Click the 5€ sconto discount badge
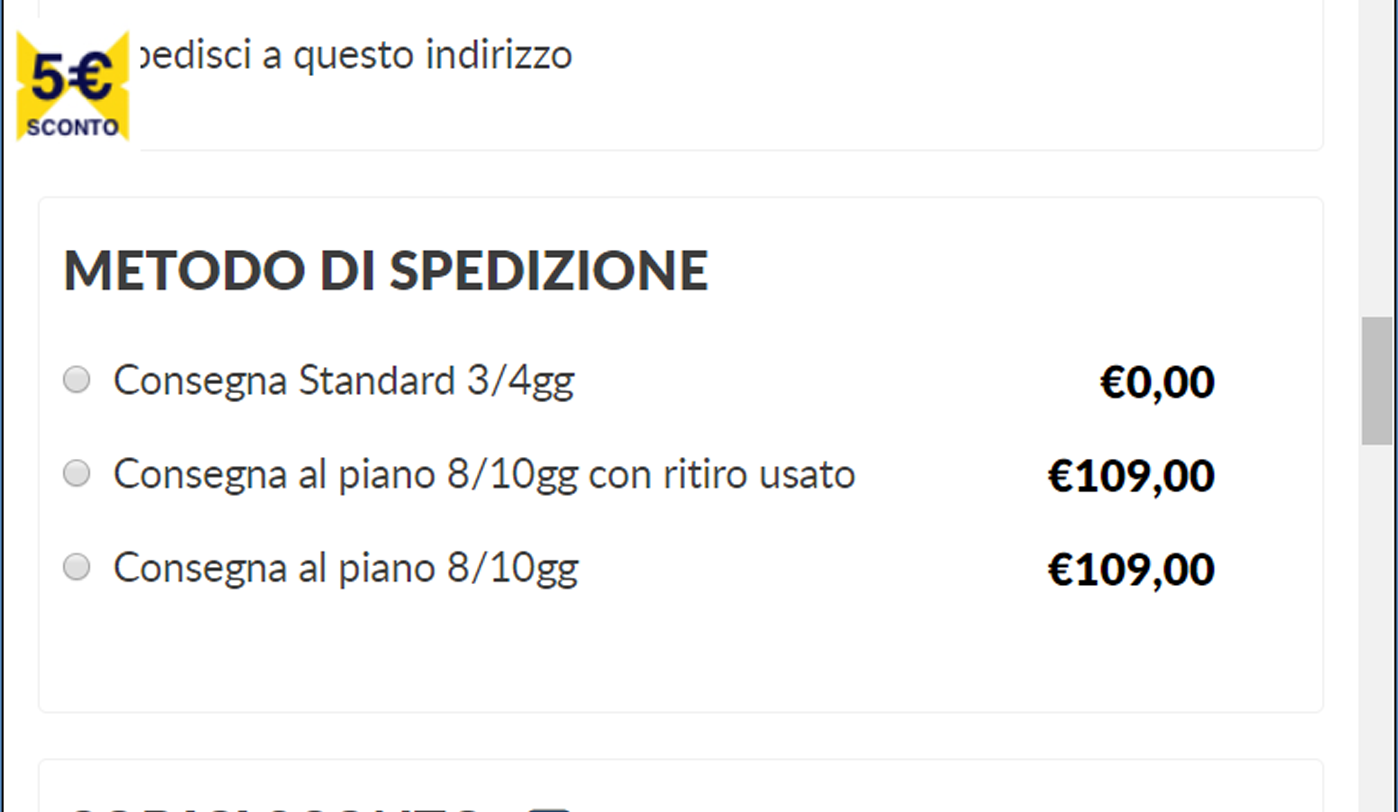Viewport: 1398px width, 812px height. [x=73, y=86]
